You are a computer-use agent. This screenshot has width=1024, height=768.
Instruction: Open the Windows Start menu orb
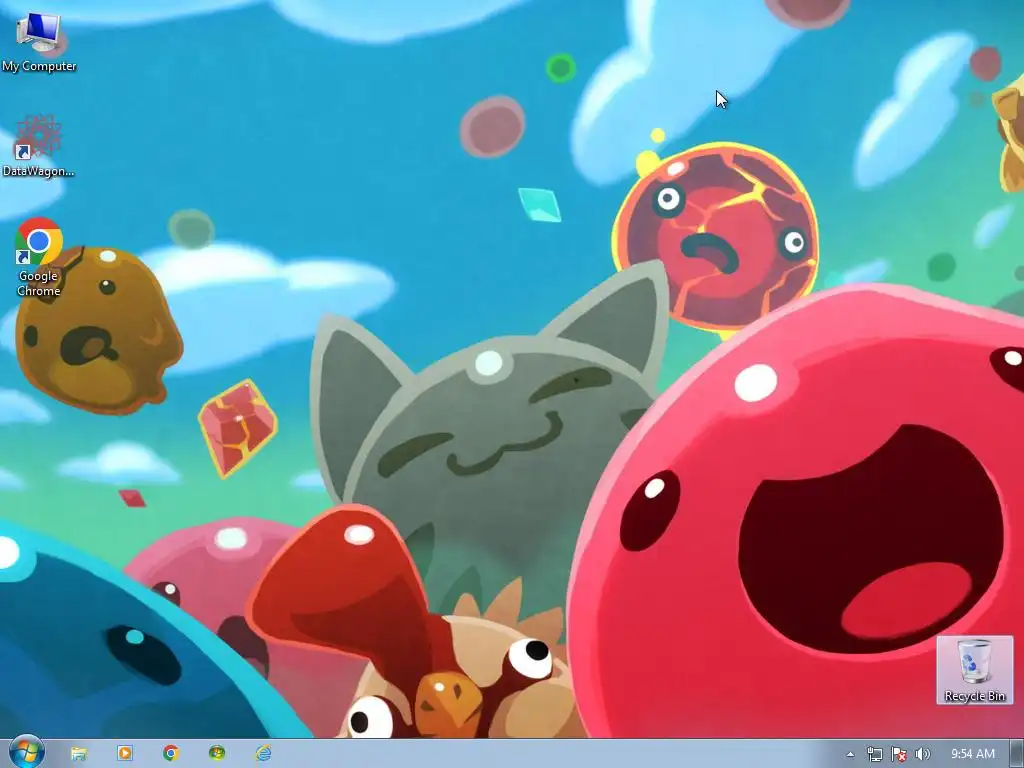tap(27, 753)
